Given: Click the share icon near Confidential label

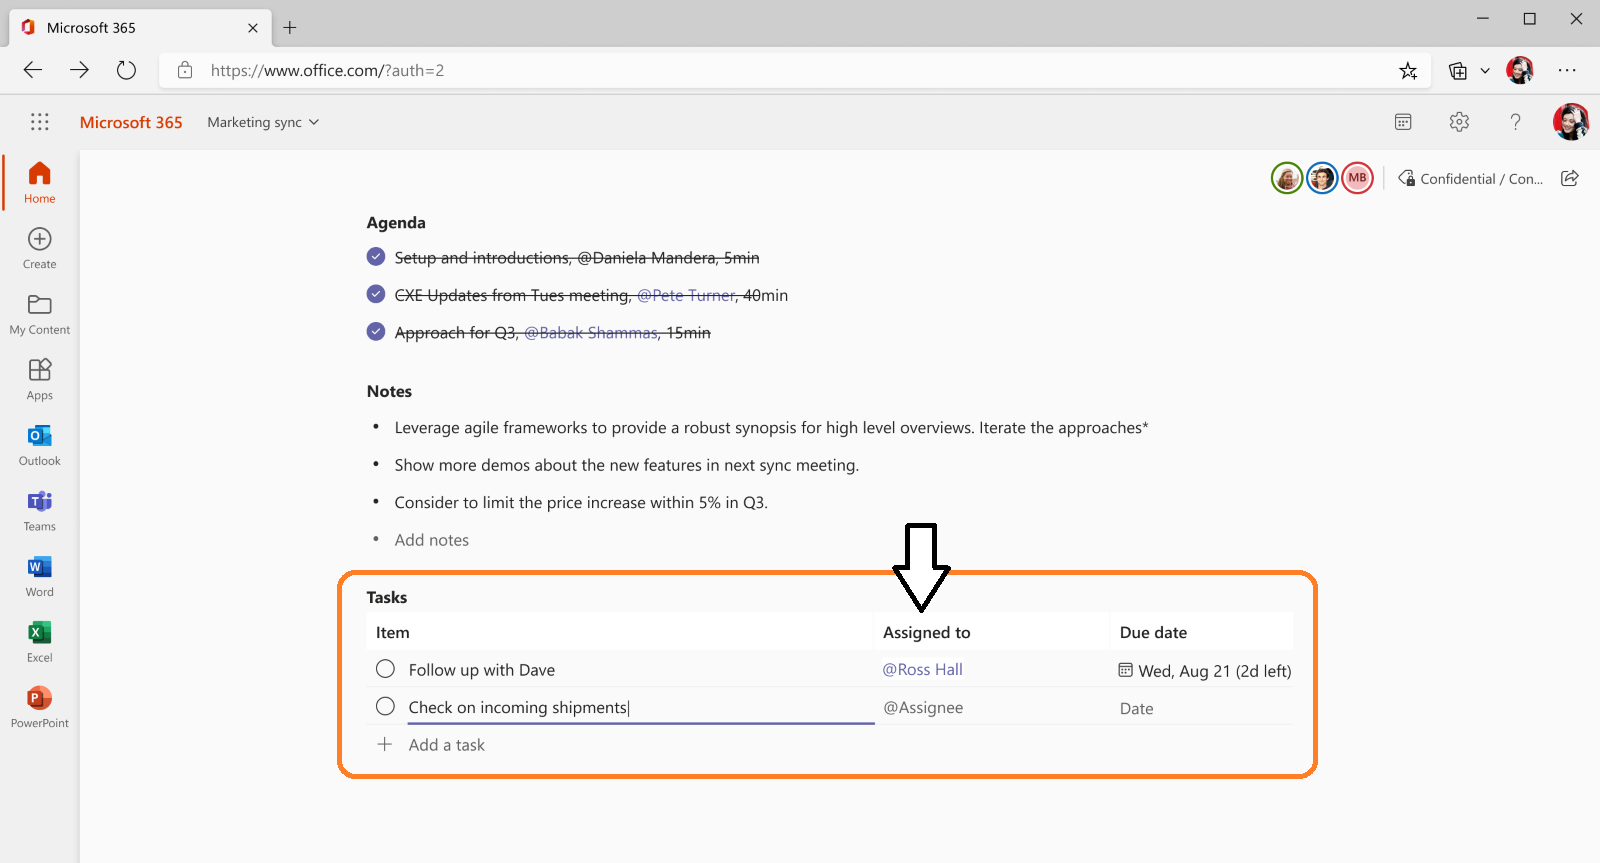Looking at the screenshot, I should click(1570, 178).
